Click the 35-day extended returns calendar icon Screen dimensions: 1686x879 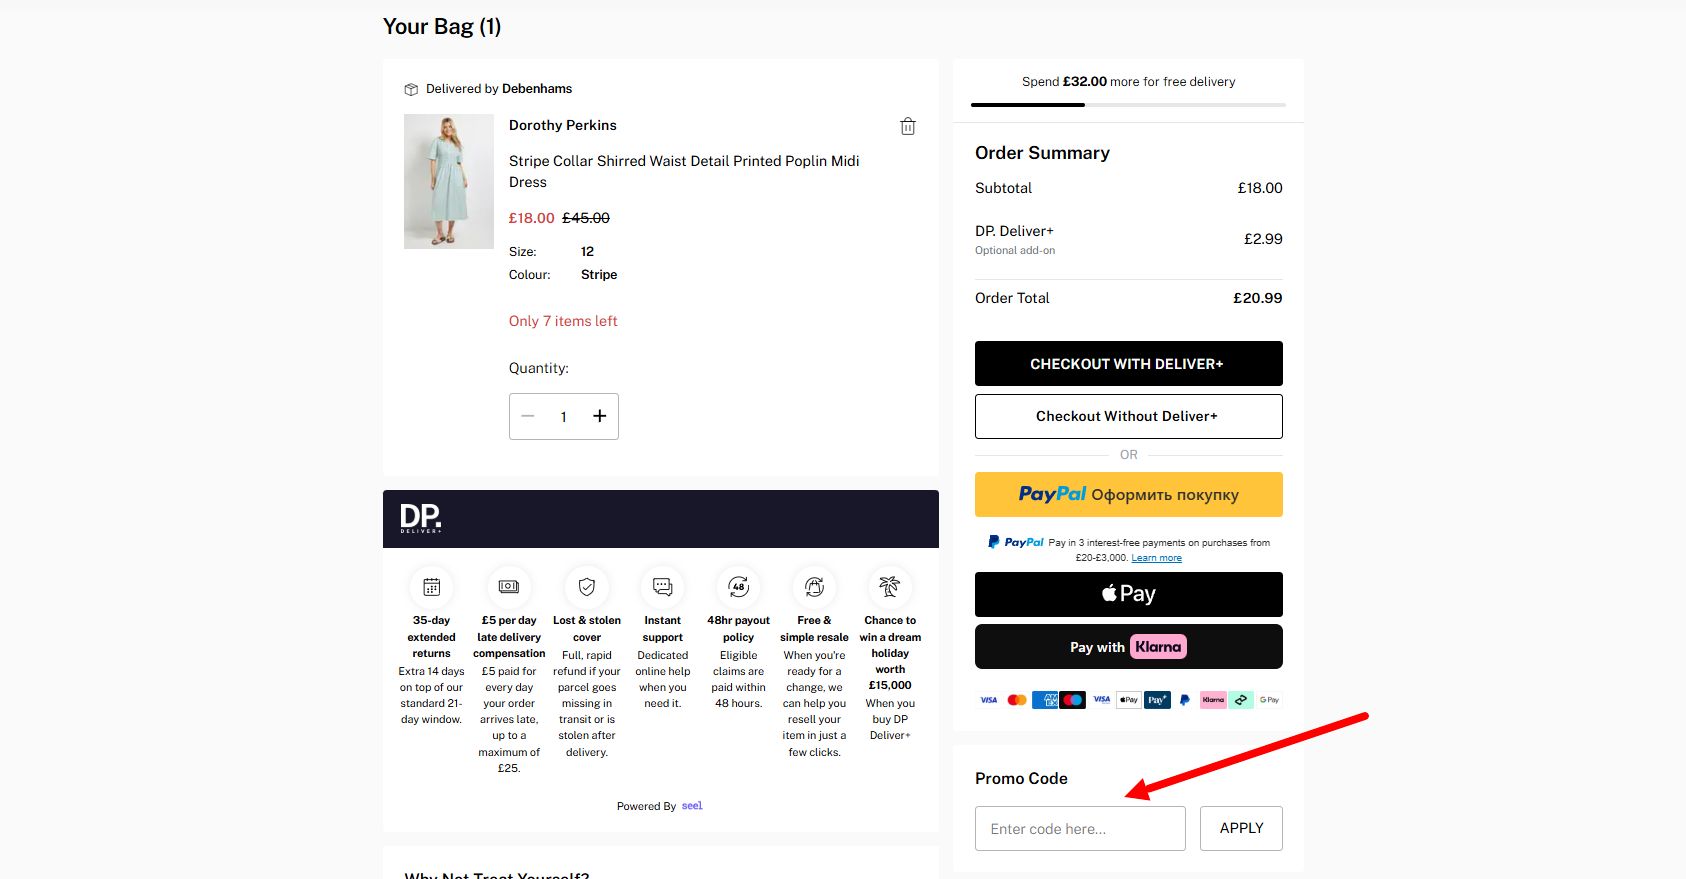point(432,587)
